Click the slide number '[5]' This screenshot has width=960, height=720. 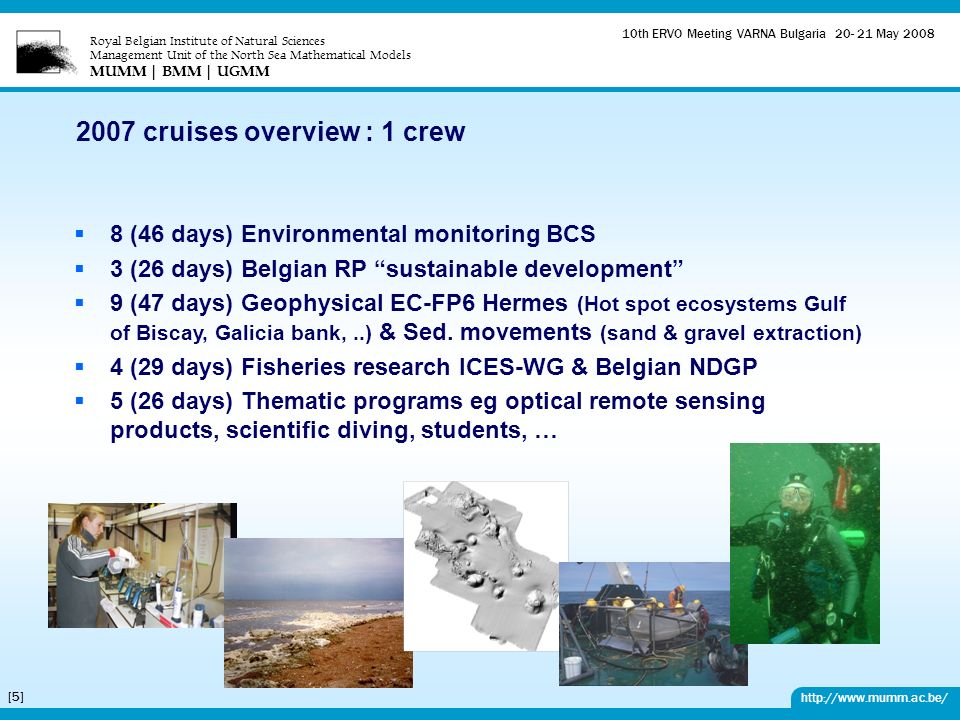tap(16, 696)
